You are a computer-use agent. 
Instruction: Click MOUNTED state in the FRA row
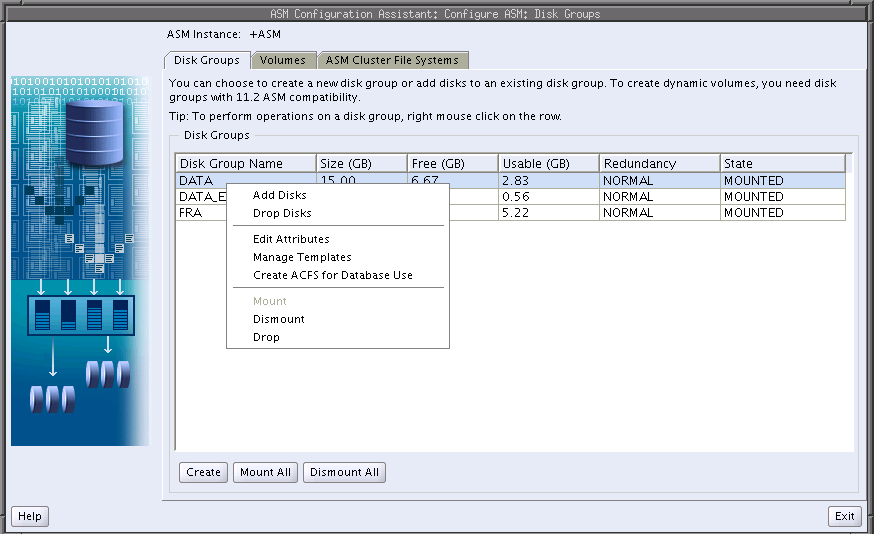[x=754, y=213]
